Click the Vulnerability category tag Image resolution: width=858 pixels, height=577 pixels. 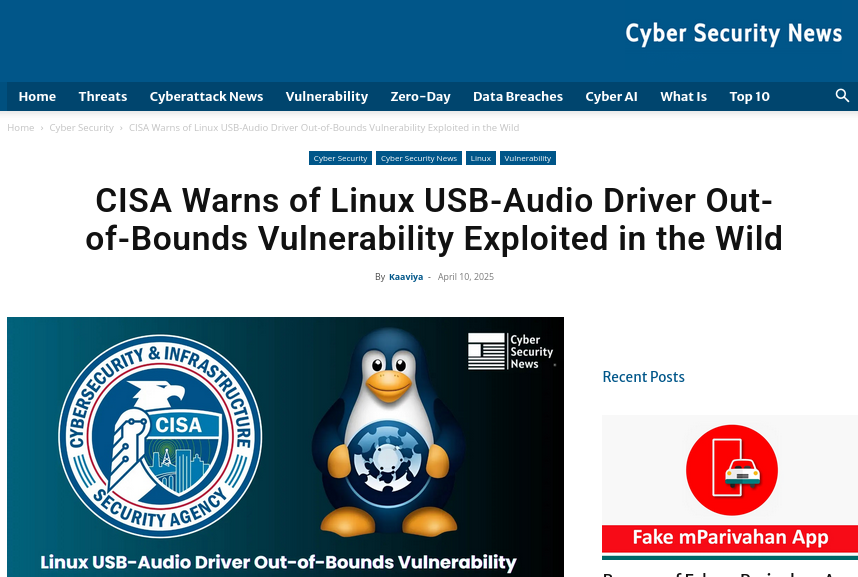527,158
